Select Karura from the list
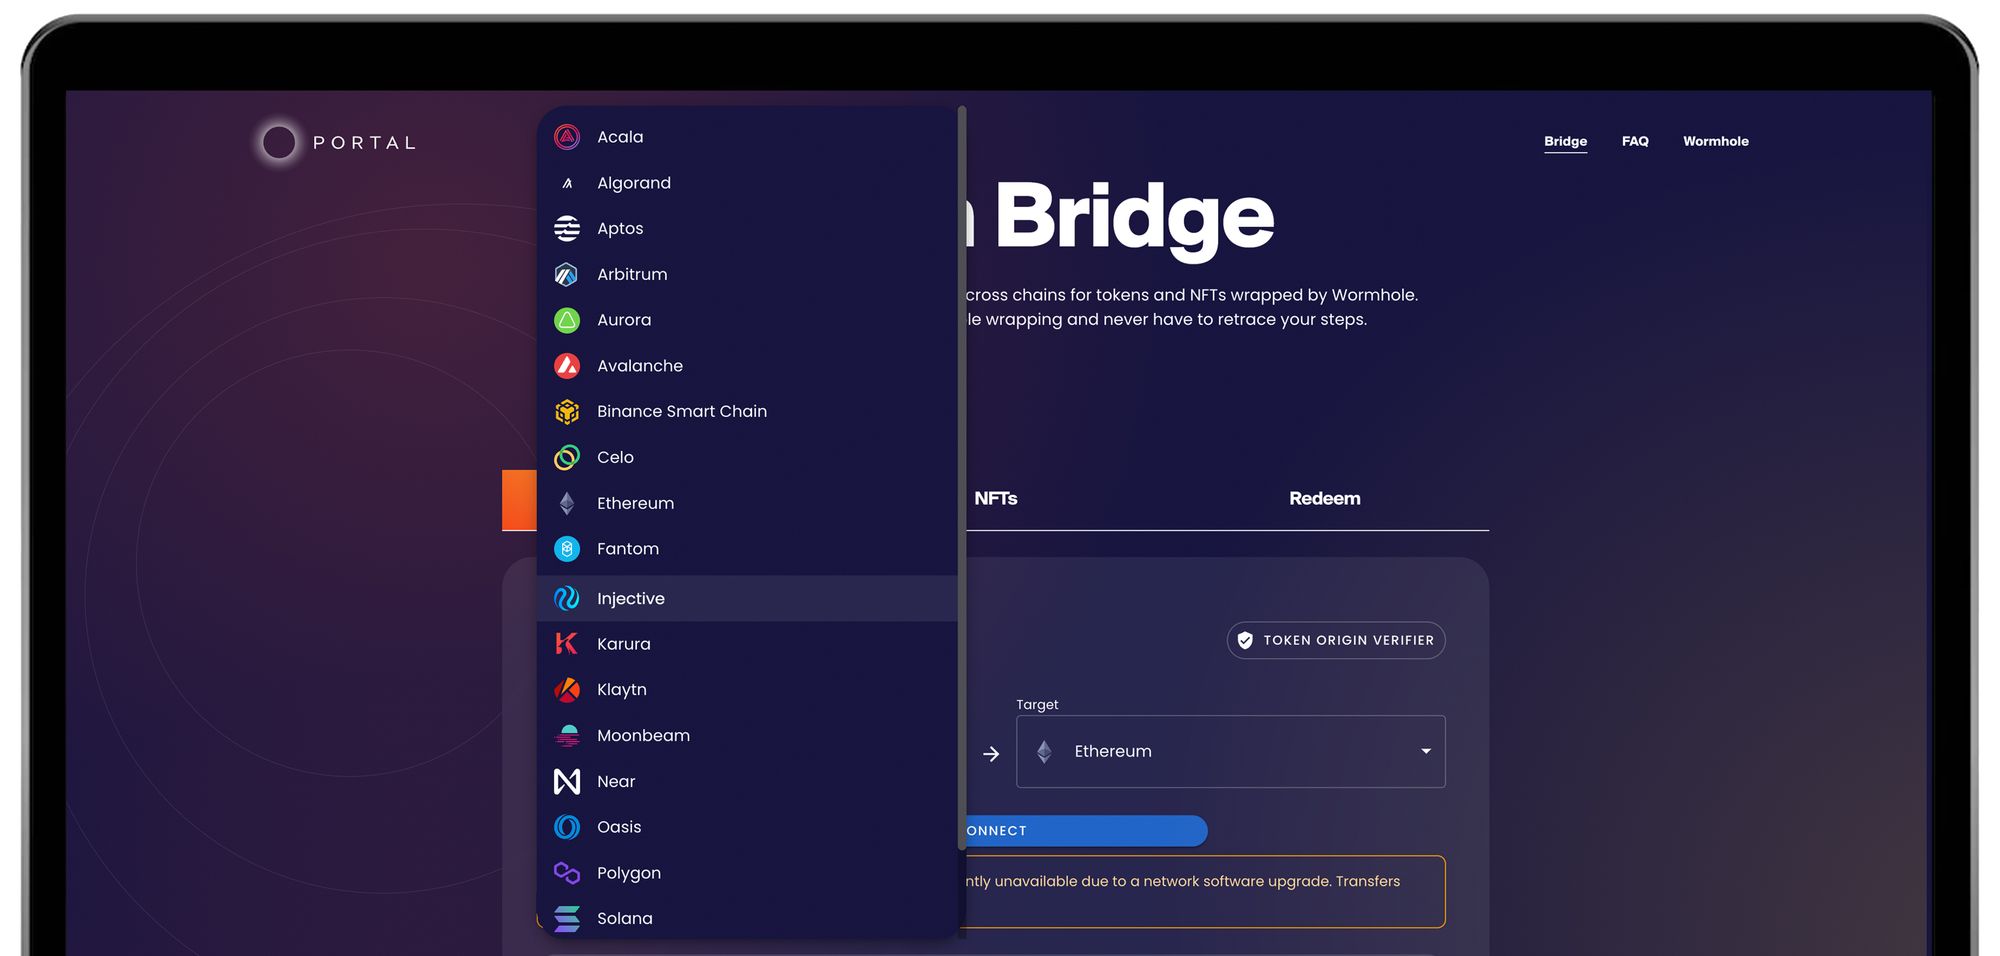 [x=747, y=644]
